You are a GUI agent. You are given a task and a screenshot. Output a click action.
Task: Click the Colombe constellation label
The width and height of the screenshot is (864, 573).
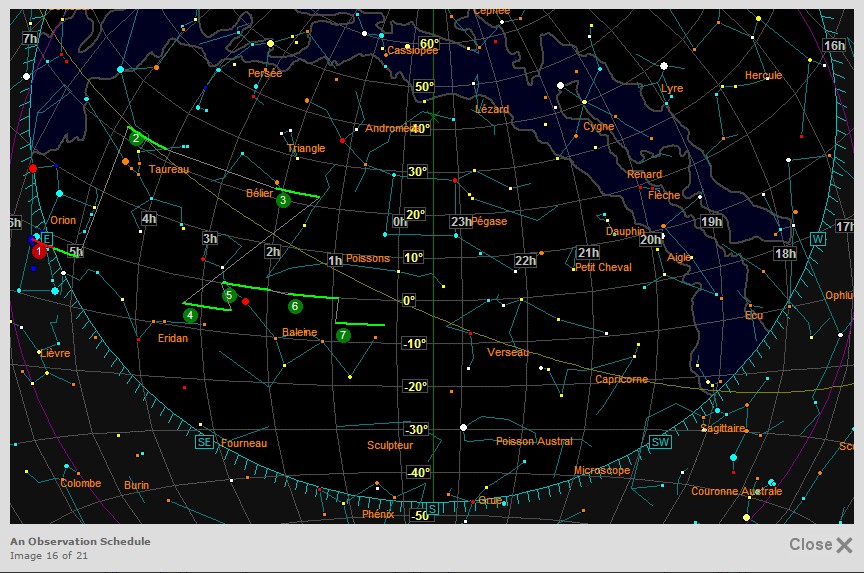[x=81, y=483]
